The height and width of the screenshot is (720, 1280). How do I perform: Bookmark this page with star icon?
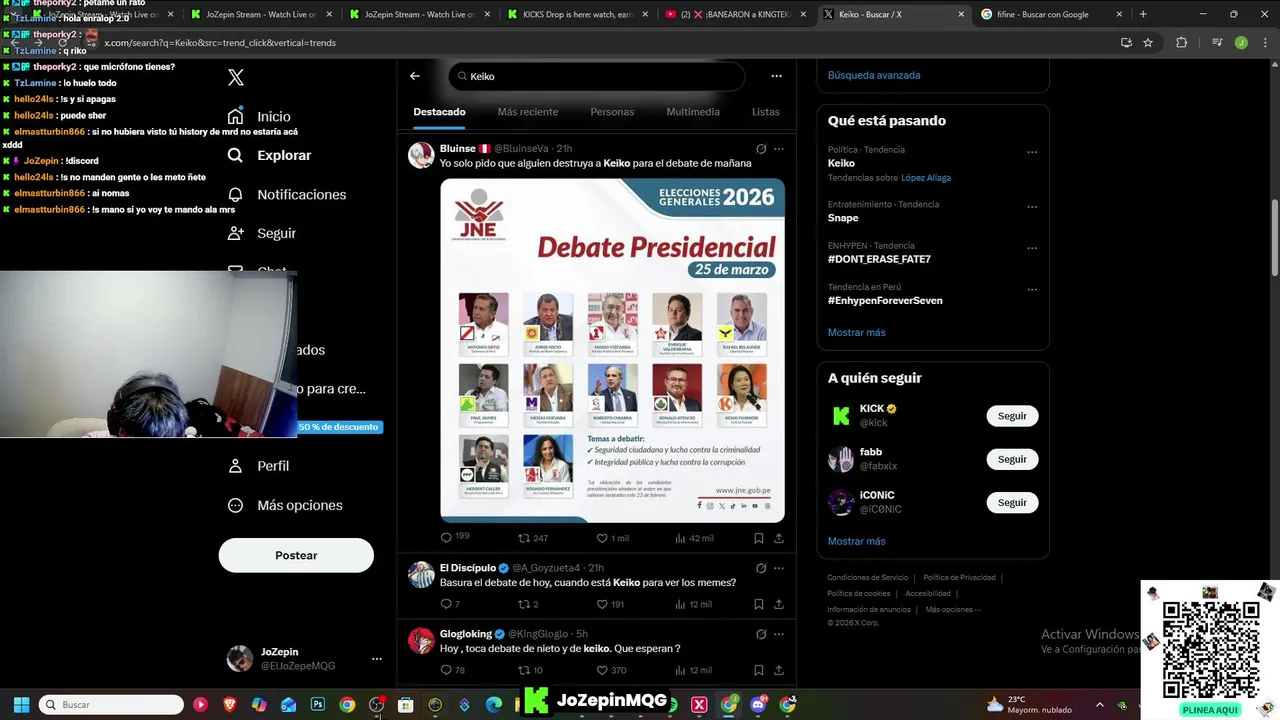(x=1148, y=43)
